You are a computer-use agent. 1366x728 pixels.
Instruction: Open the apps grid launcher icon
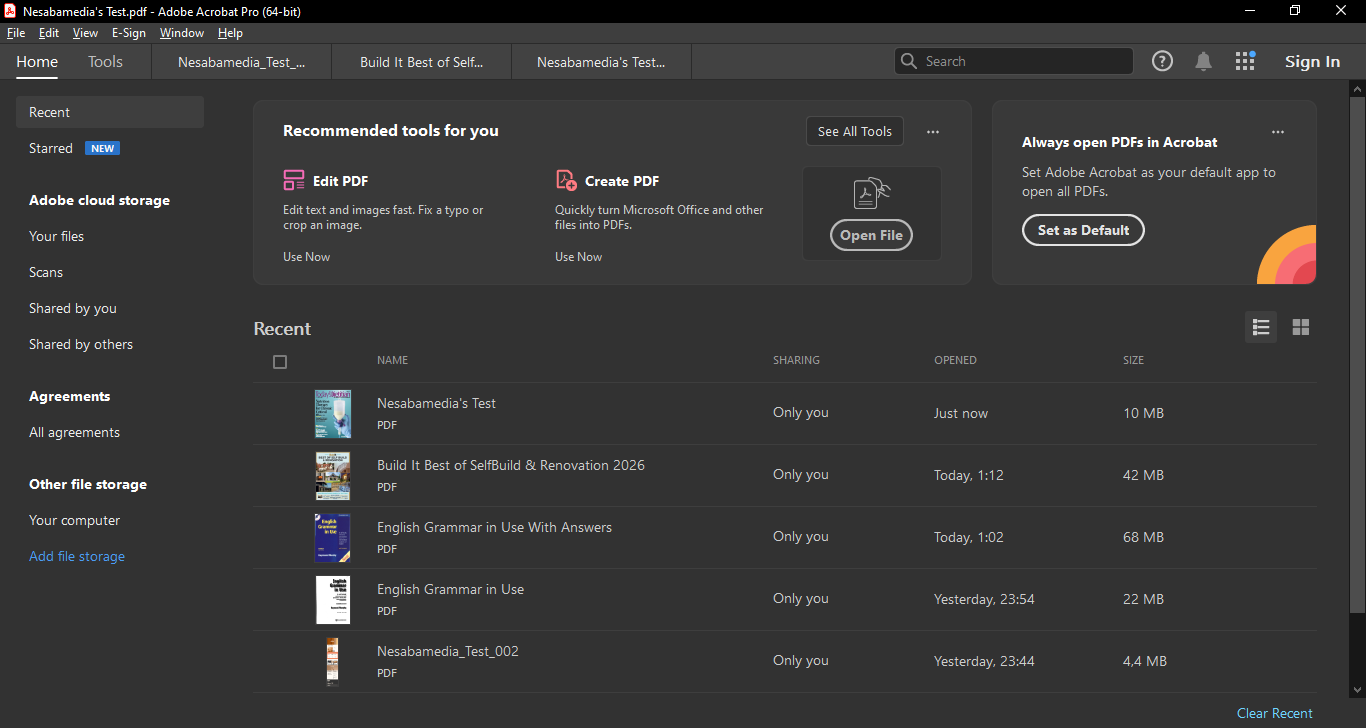coord(1244,61)
